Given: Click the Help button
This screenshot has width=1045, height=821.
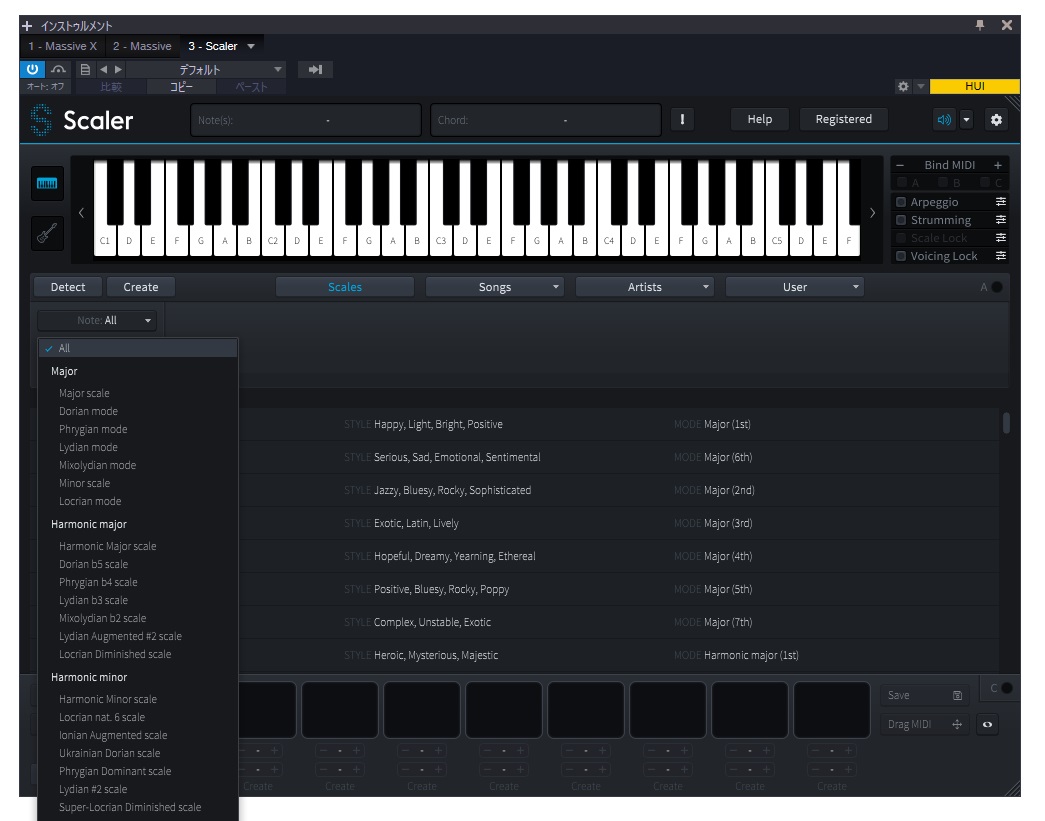Looking at the screenshot, I should point(760,119).
